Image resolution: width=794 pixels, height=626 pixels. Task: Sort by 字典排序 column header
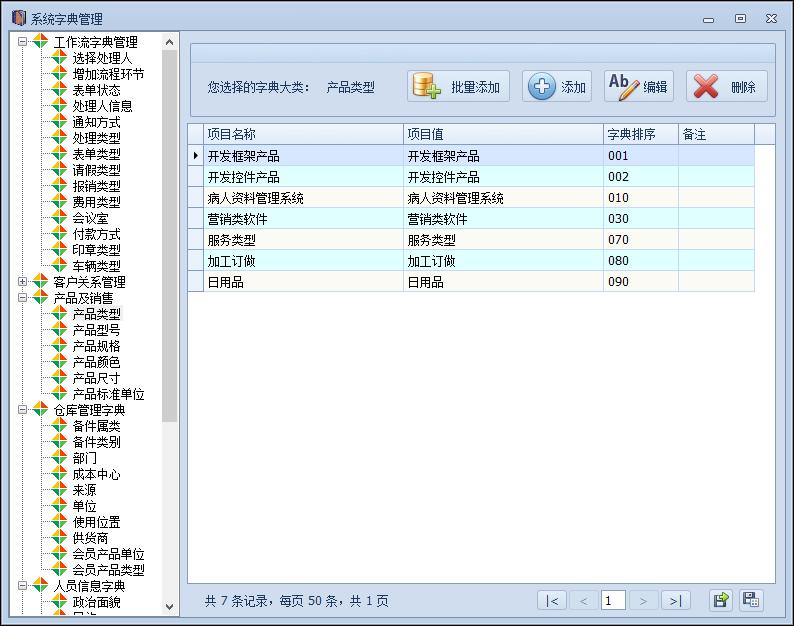coord(641,134)
